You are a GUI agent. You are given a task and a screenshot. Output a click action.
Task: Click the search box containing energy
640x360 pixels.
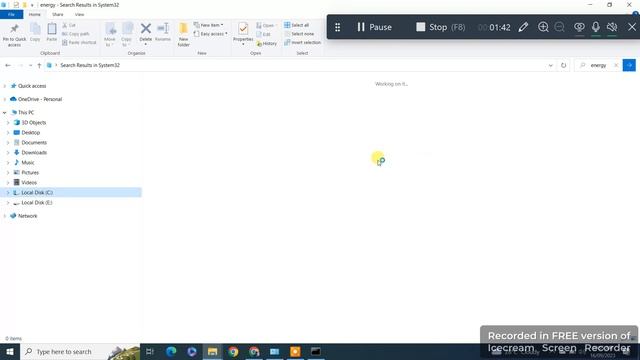tap(598, 65)
